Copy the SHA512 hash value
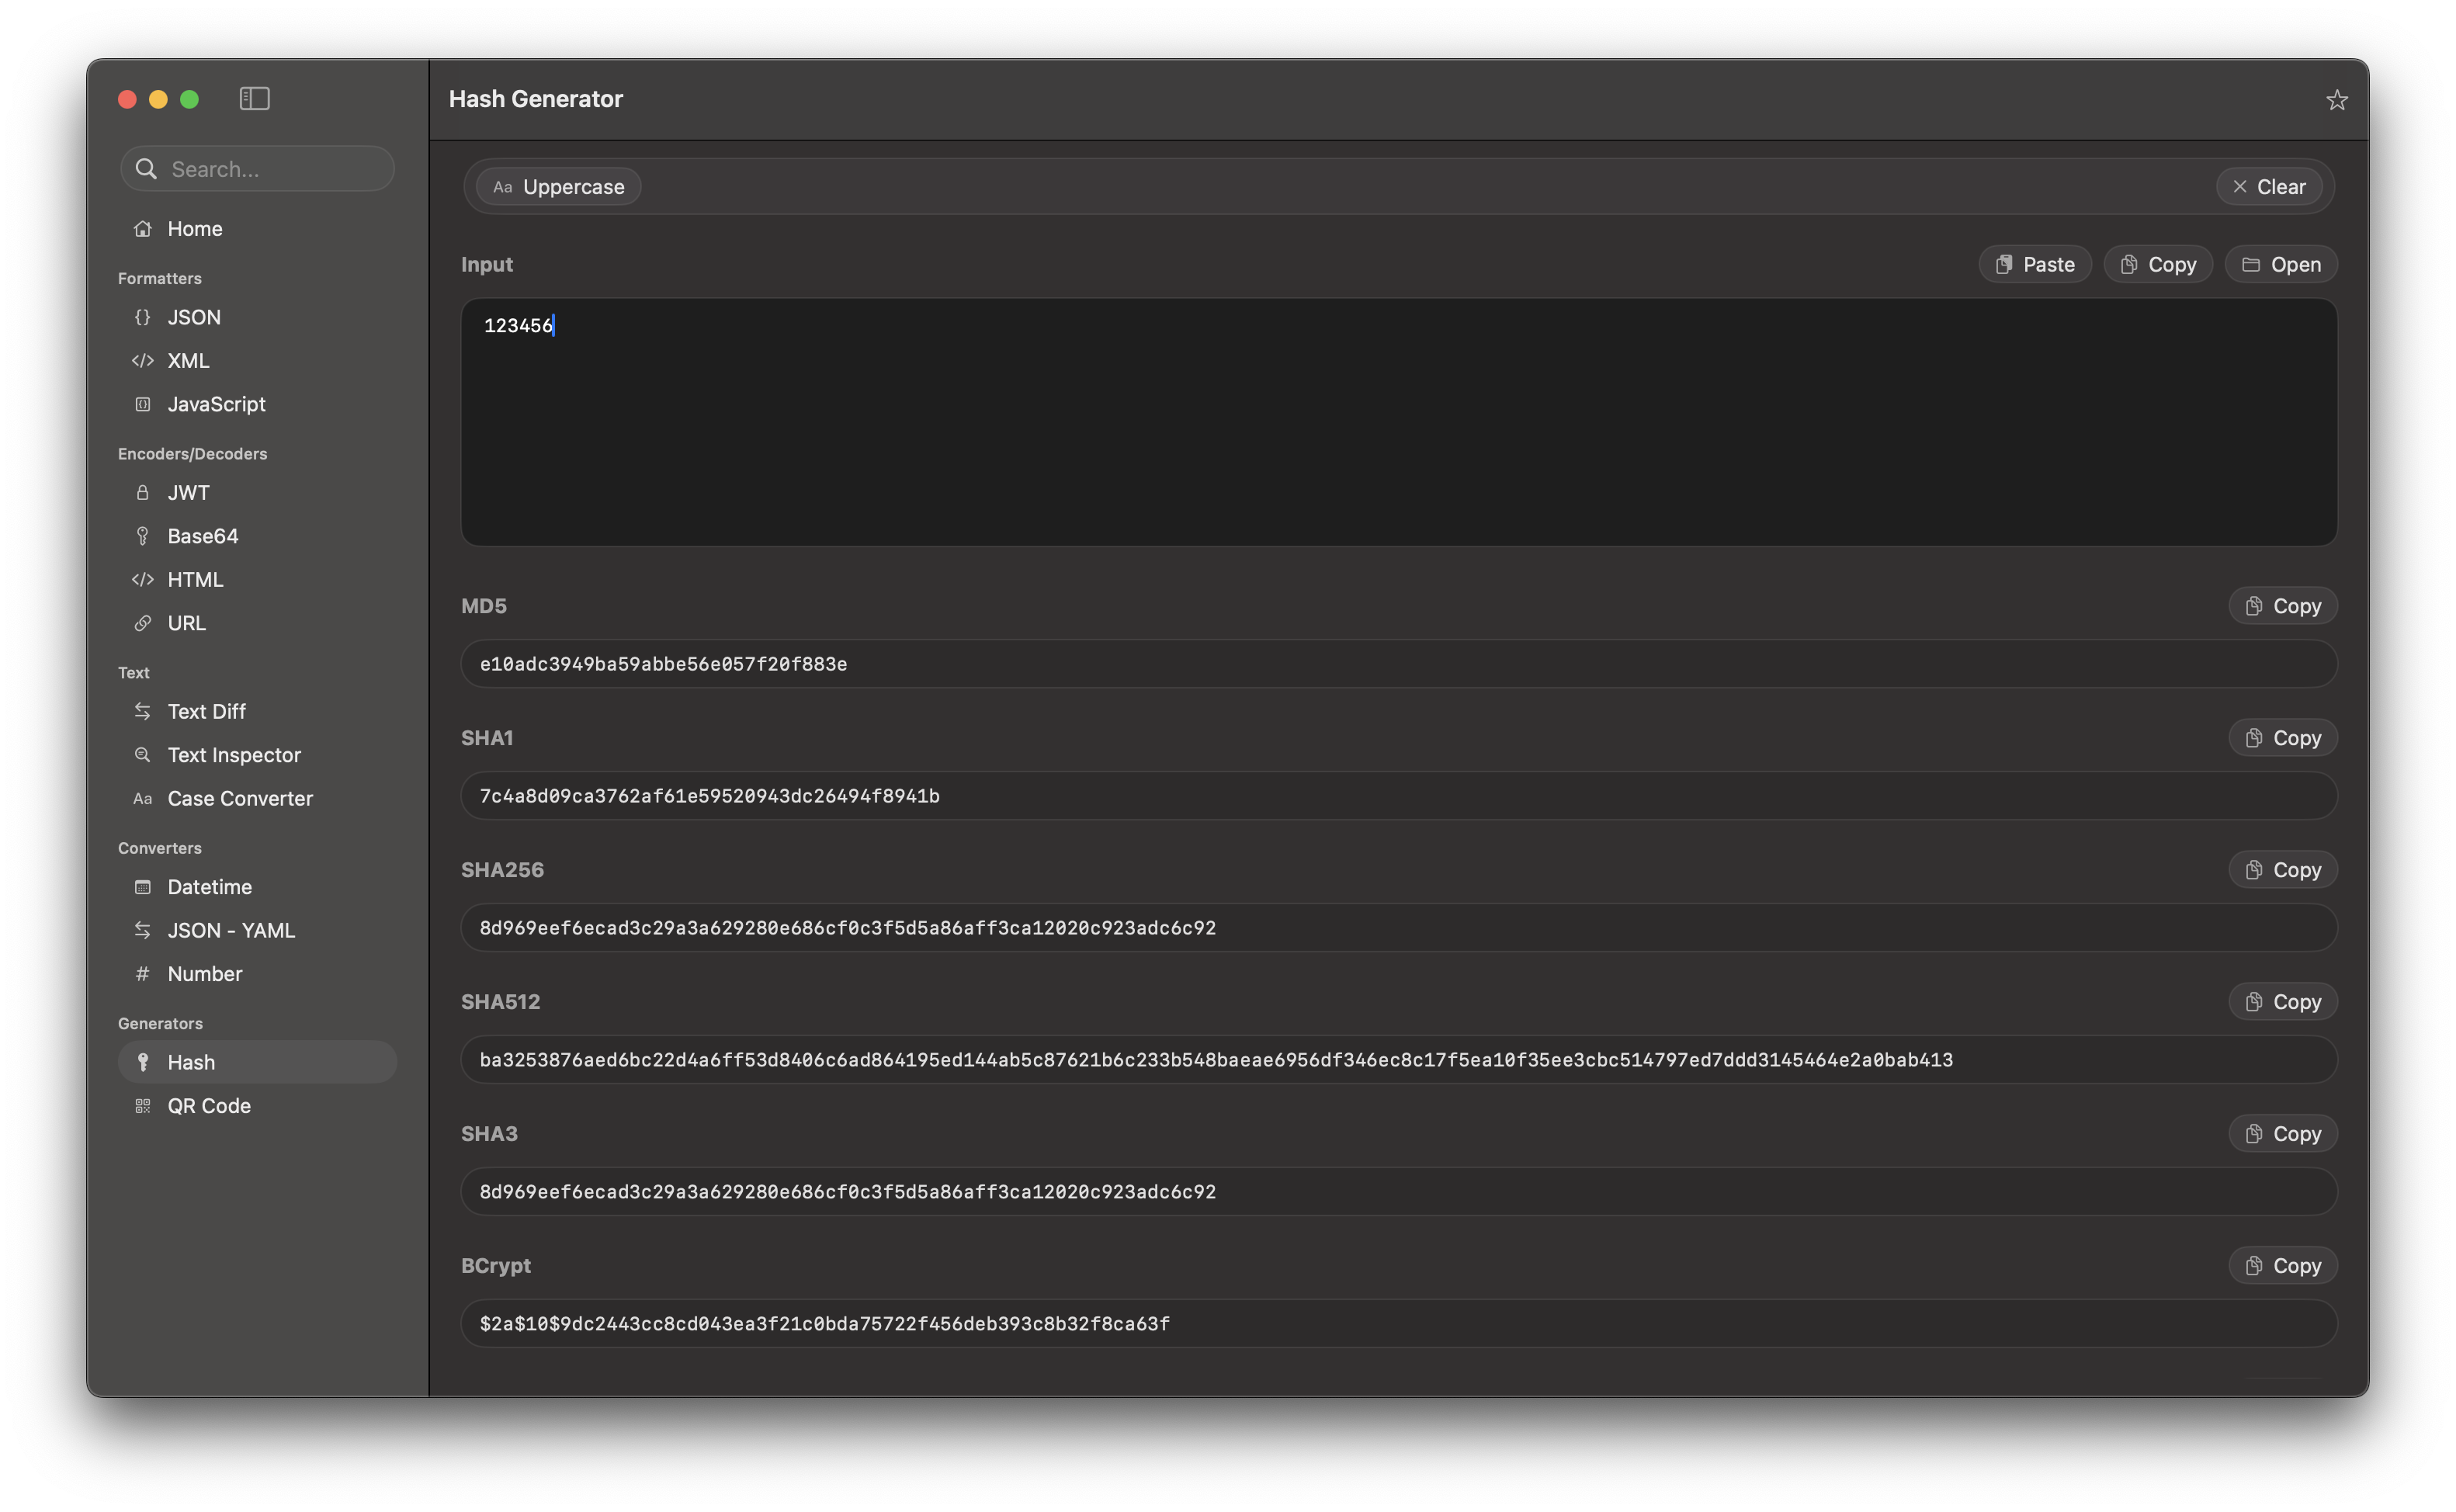 click(x=2282, y=1002)
